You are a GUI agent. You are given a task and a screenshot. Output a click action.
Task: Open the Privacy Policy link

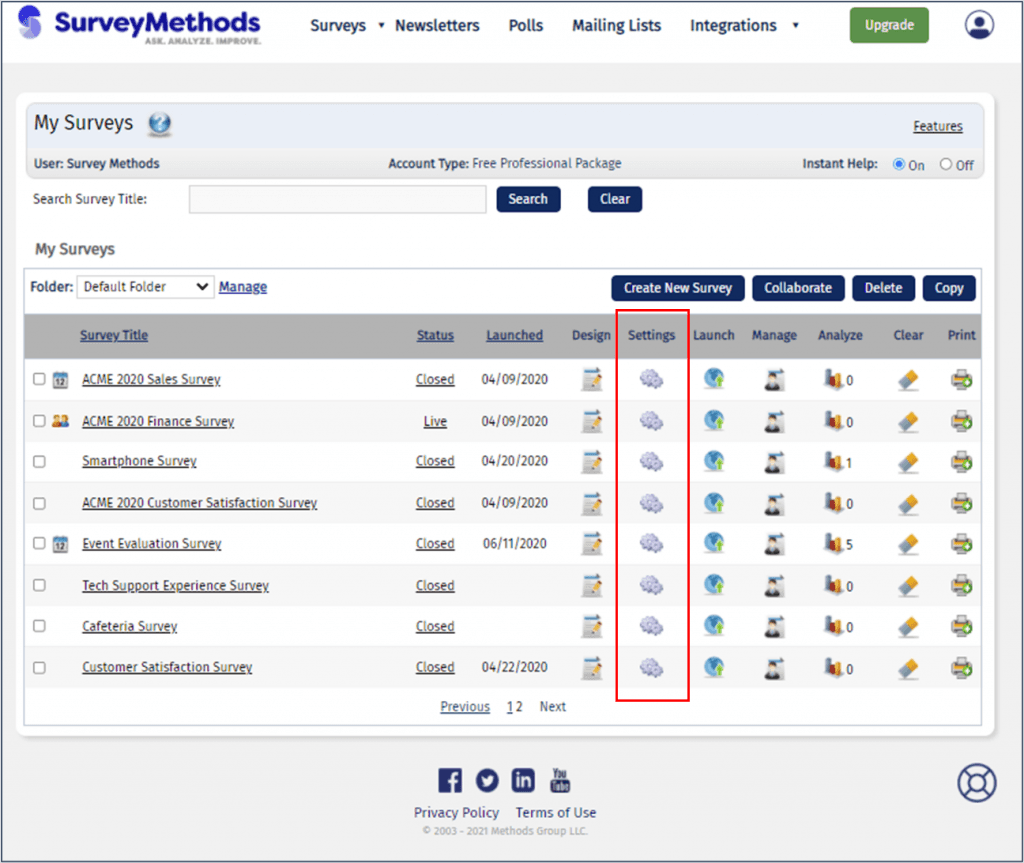pos(456,813)
